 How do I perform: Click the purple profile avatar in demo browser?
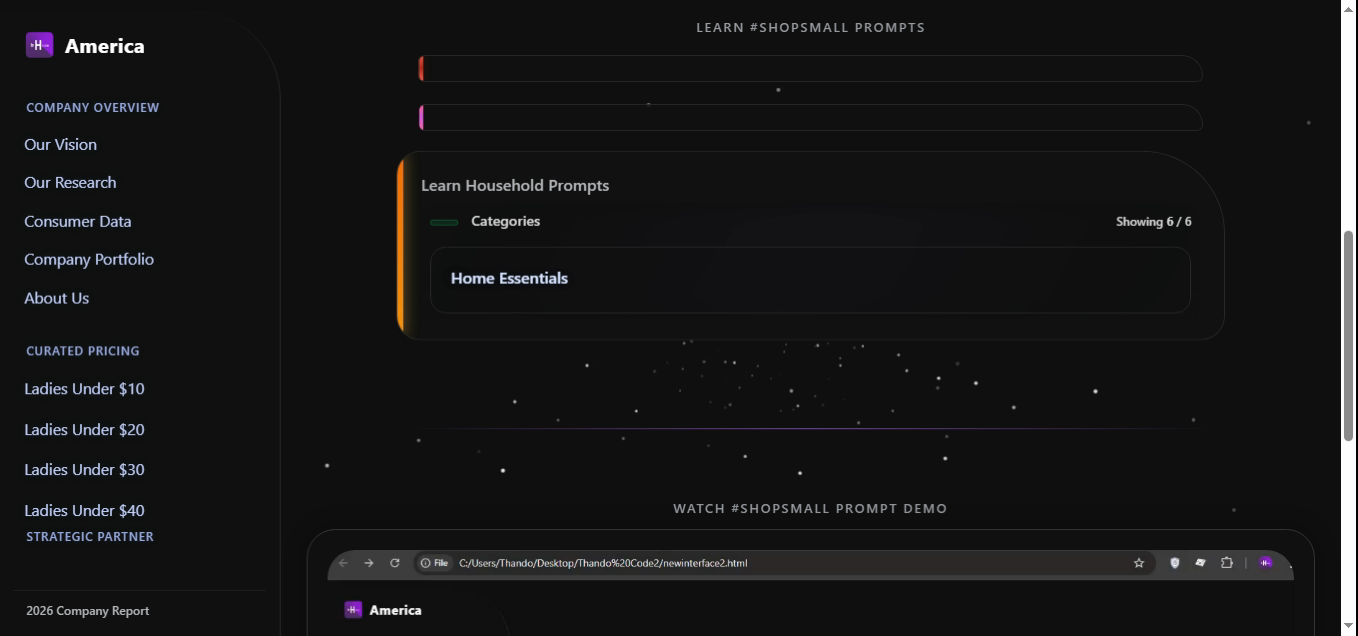1265,563
